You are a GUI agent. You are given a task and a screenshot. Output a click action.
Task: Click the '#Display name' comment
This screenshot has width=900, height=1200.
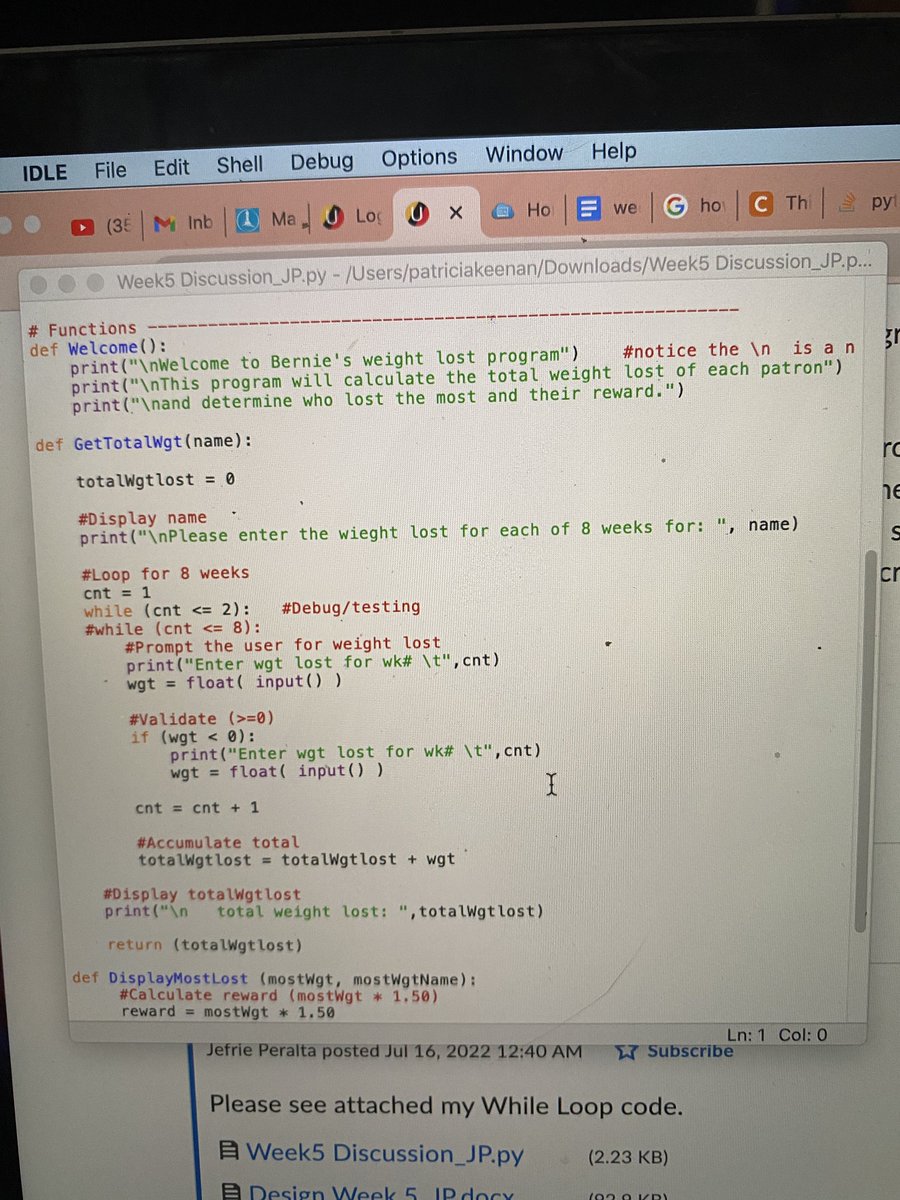pyautogui.click(x=142, y=518)
